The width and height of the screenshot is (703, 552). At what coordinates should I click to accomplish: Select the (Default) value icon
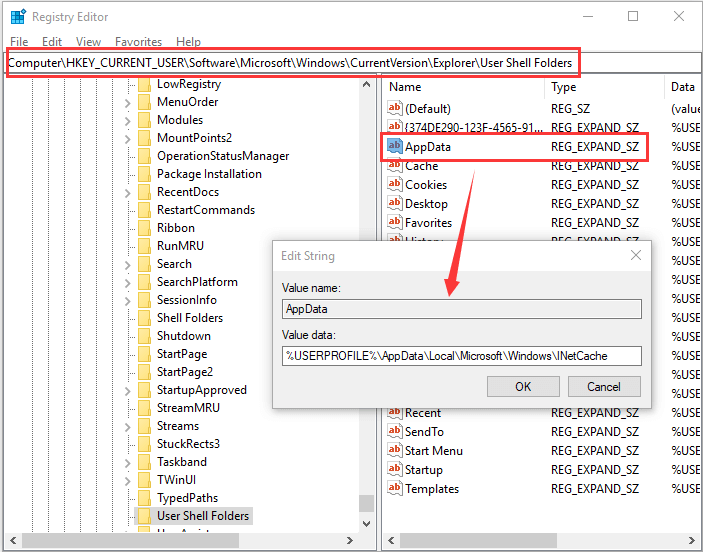click(x=395, y=108)
